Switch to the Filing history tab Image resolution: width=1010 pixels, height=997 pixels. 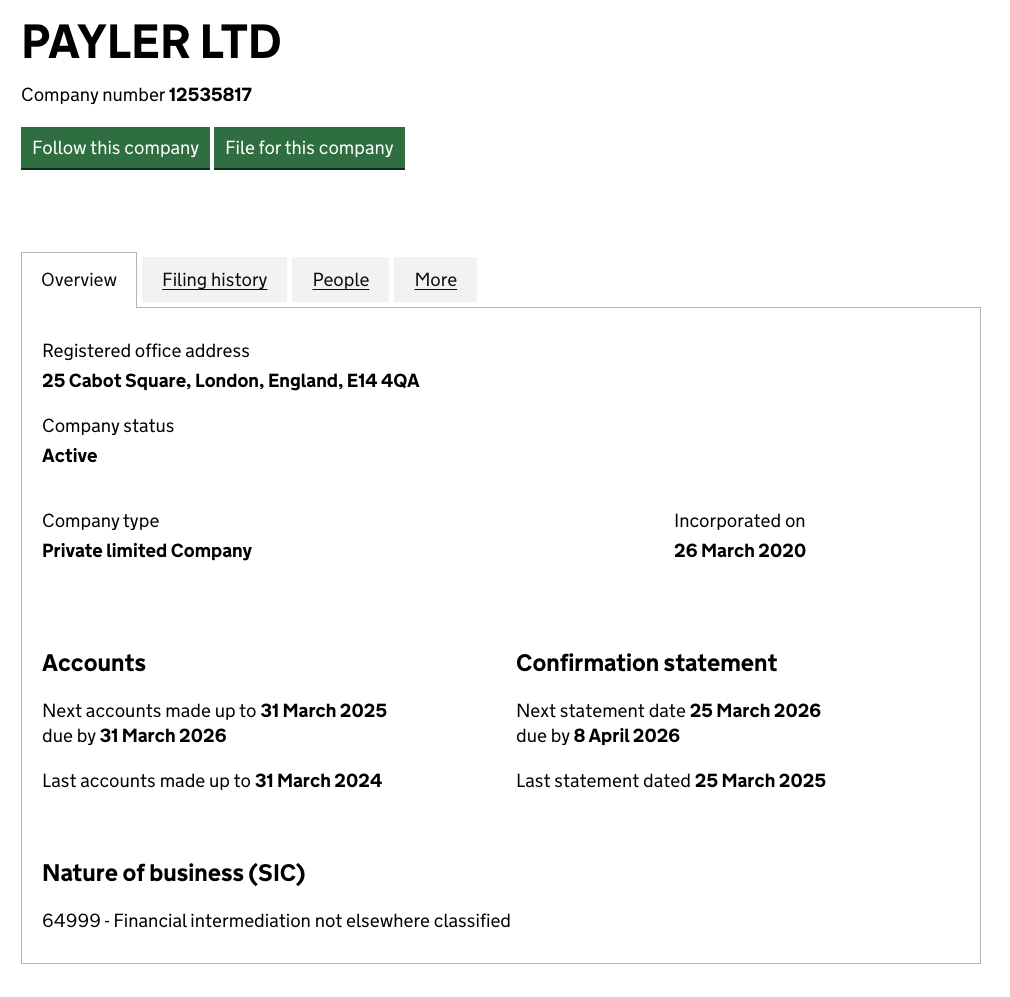point(214,280)
